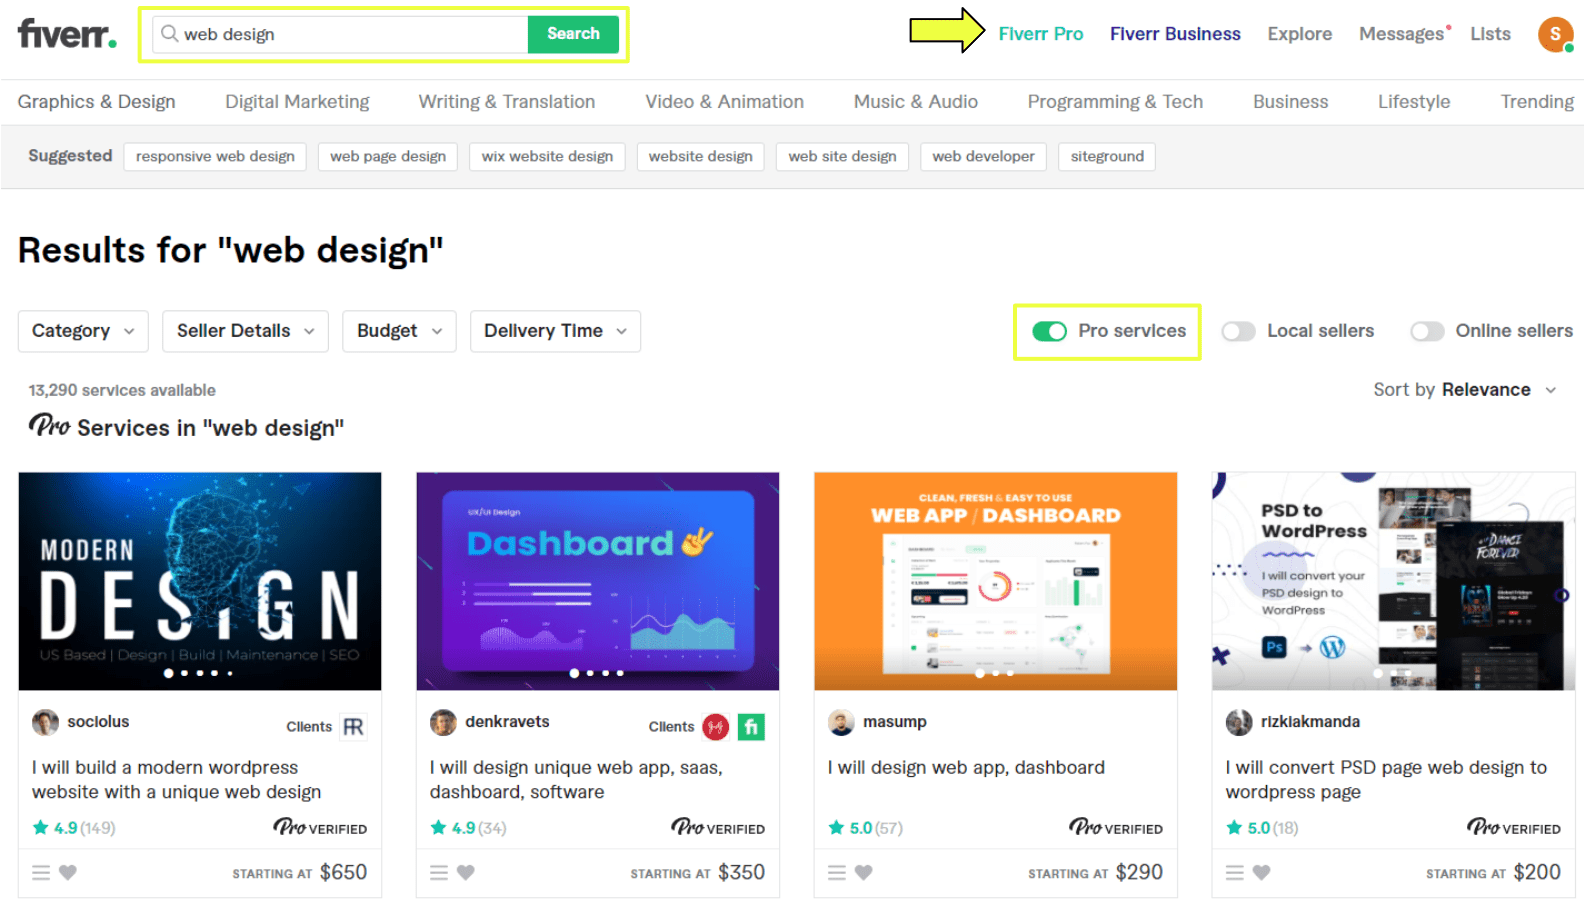Click heart icon on the $290 gig
Screen dimensions: 1584x904
click(864, 872)
